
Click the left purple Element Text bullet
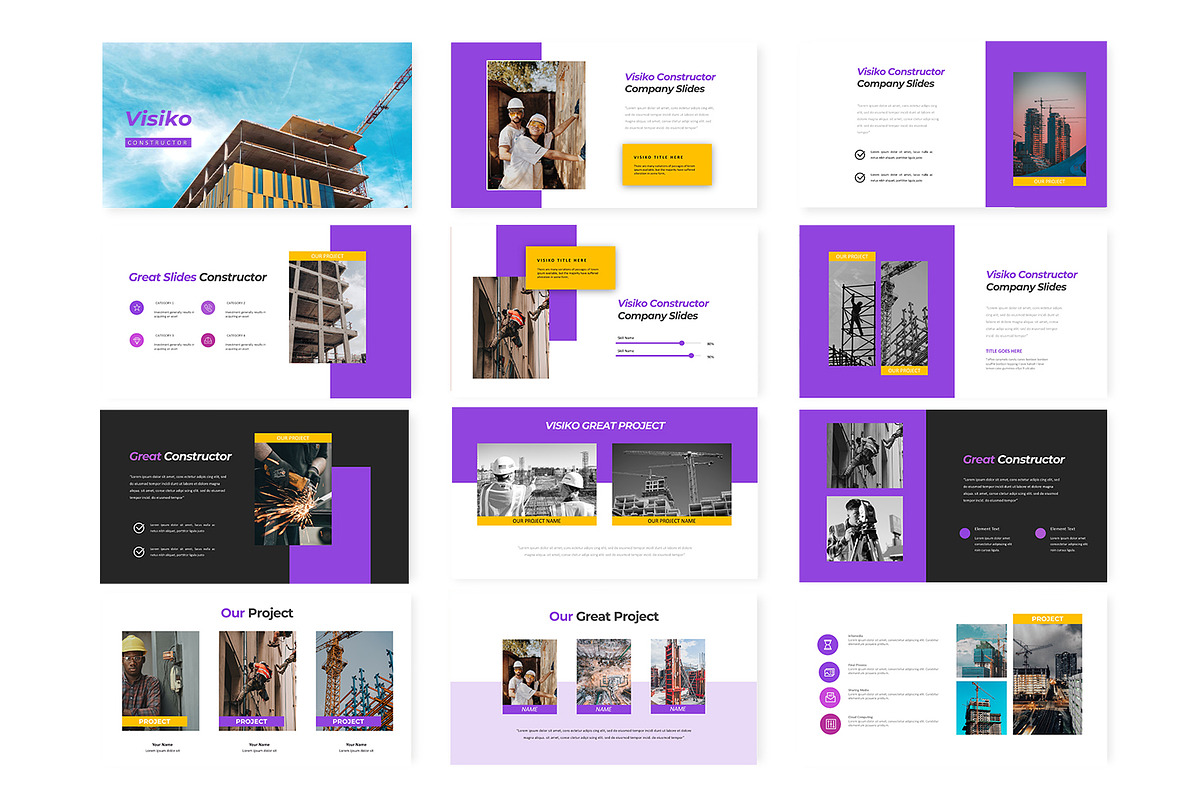(x=964, y=533)
